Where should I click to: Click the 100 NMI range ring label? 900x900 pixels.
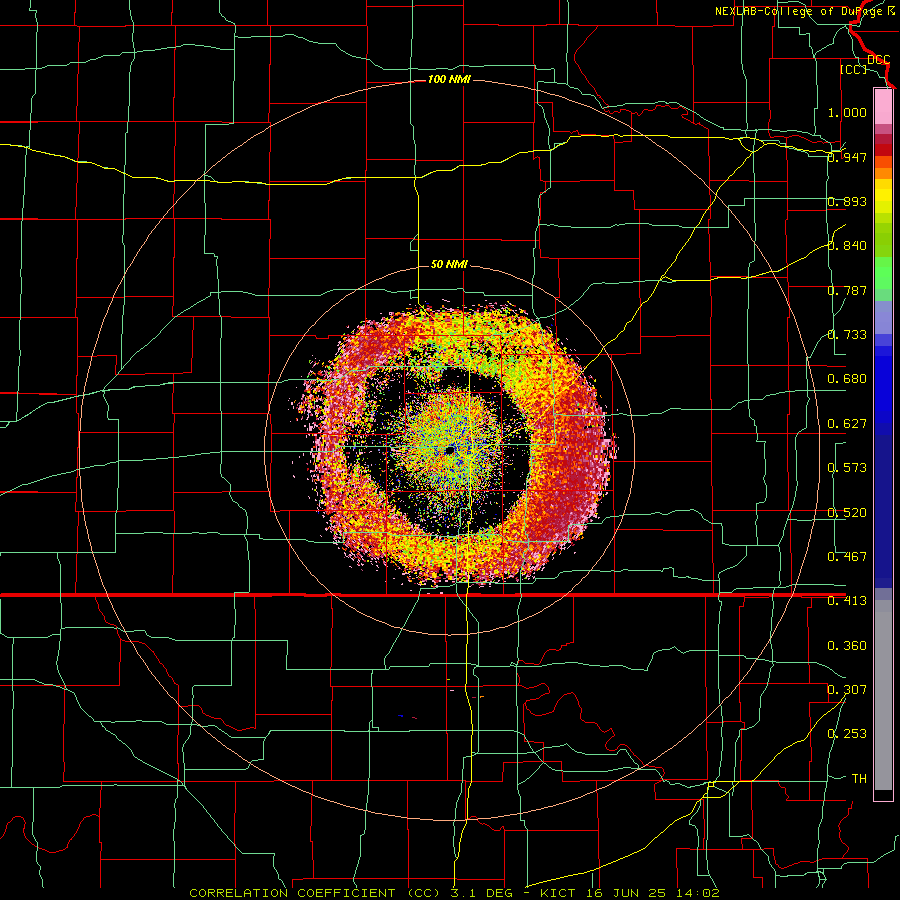(x=449, y=79)
